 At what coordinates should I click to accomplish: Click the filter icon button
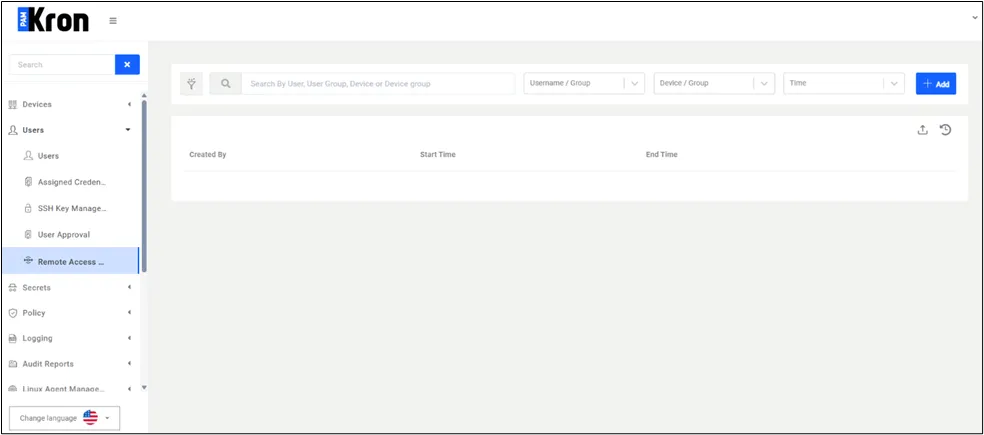pos(191,83)
